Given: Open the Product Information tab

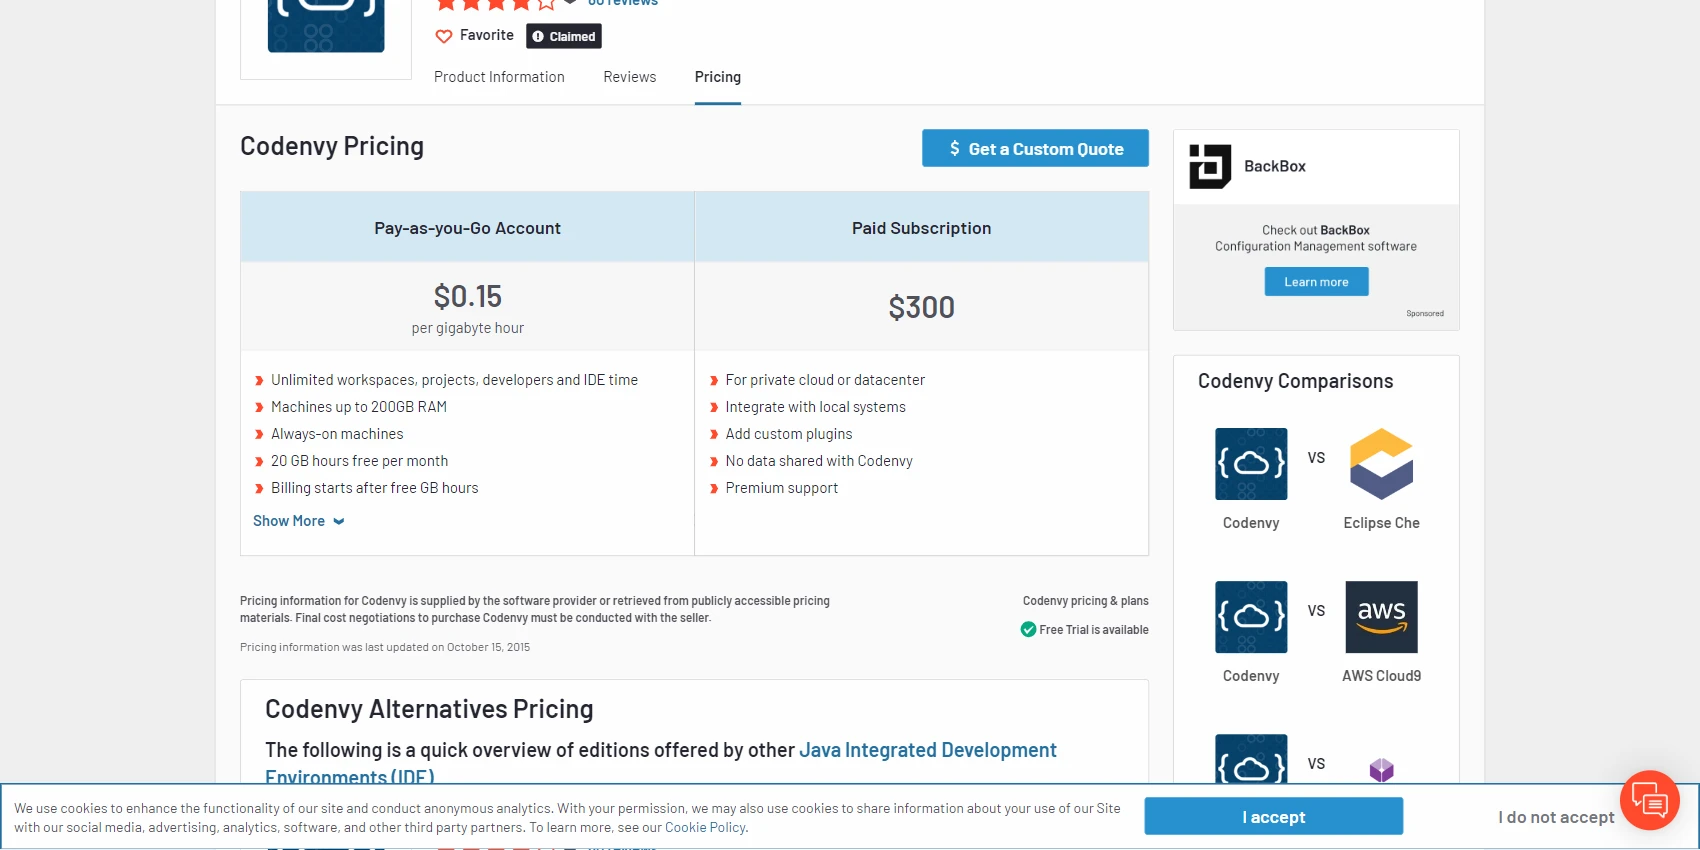Looking at the screenshot, I should (x=499, y=77).
